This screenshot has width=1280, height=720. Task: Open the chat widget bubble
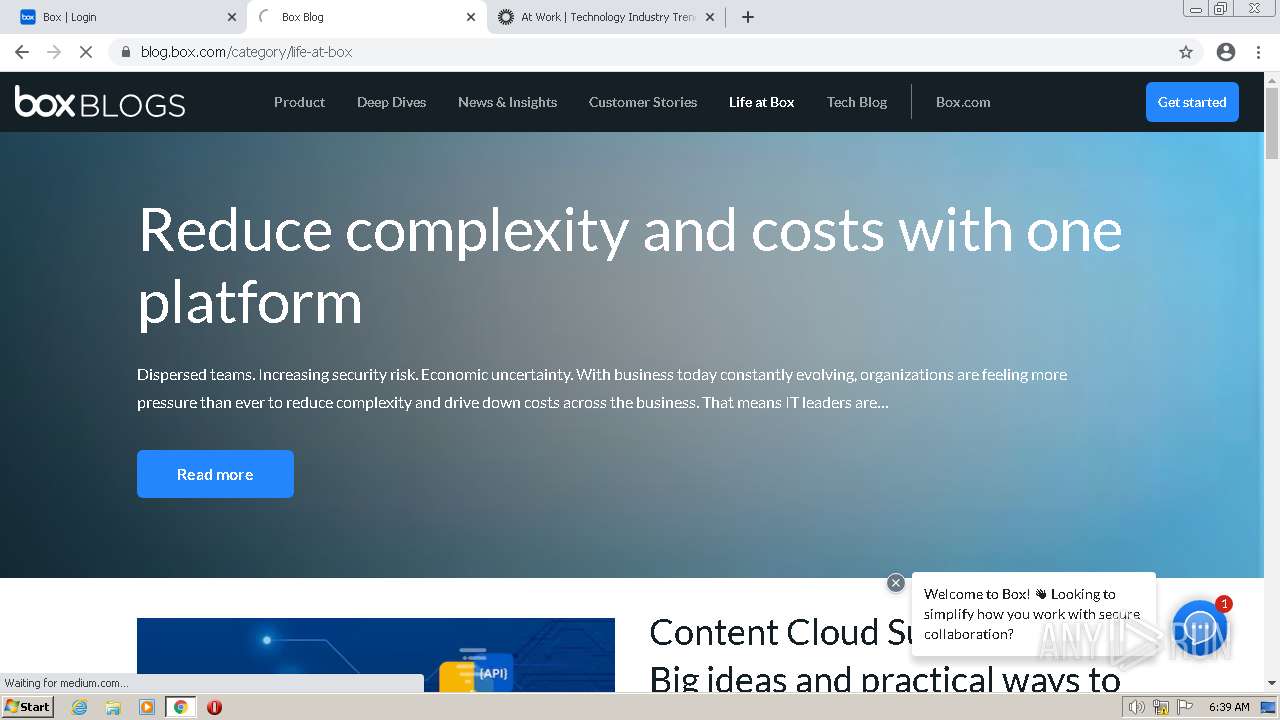pos(1199,628)
